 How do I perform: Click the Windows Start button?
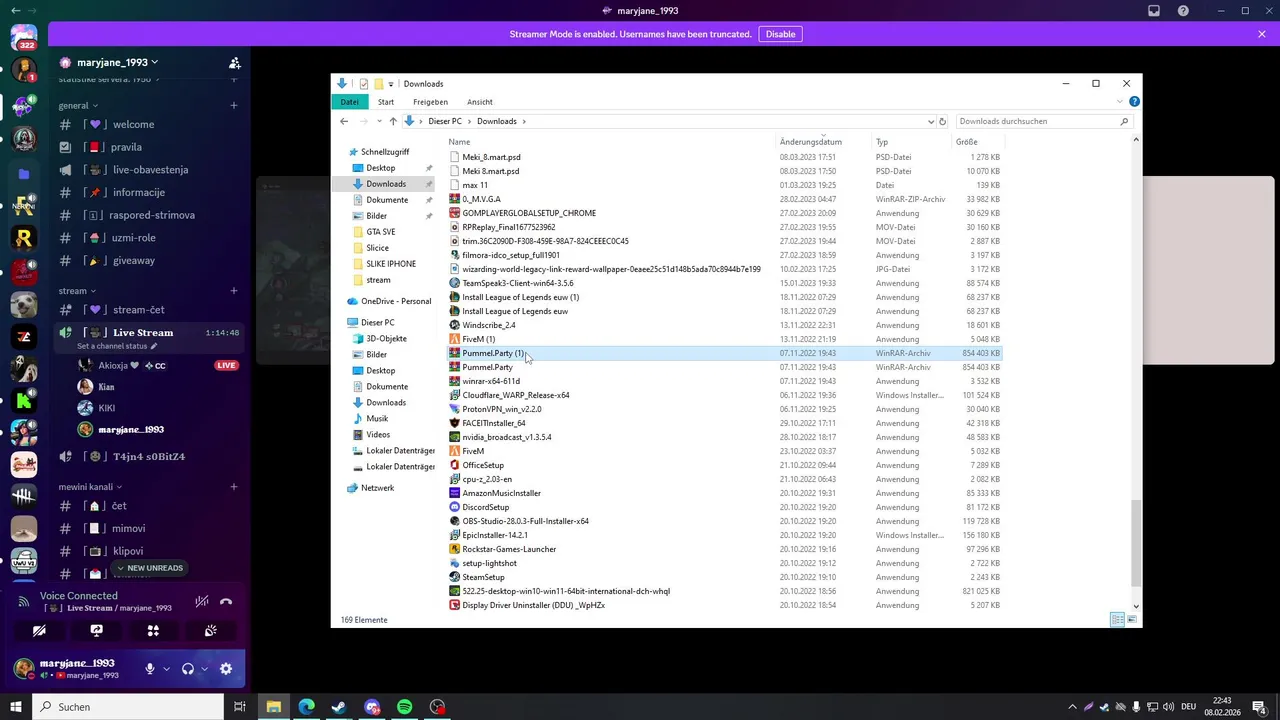[x=16, y=707]
